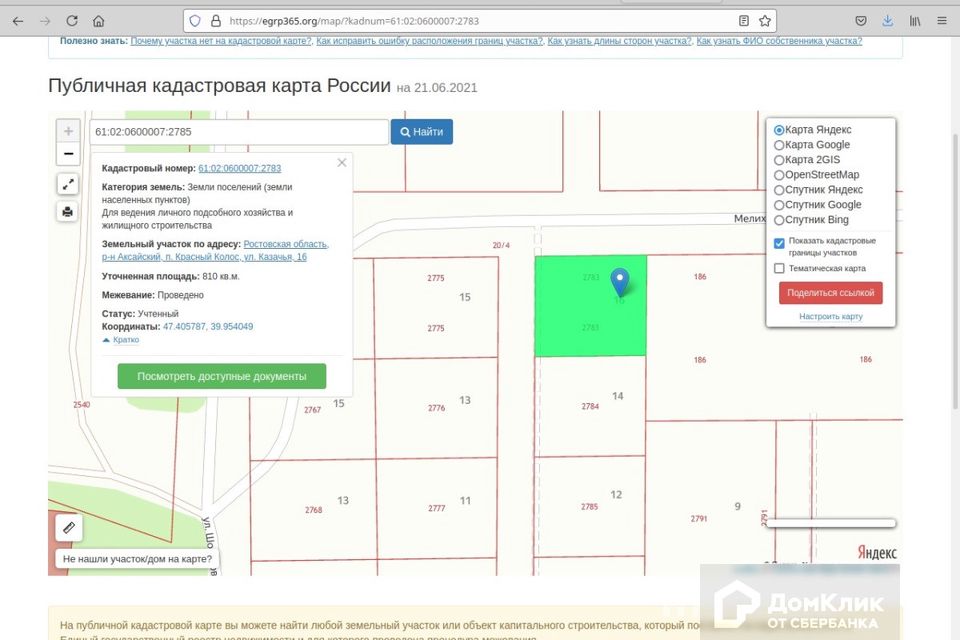
Task: Reload the page in browser
Action: click(x=72, y=20)
